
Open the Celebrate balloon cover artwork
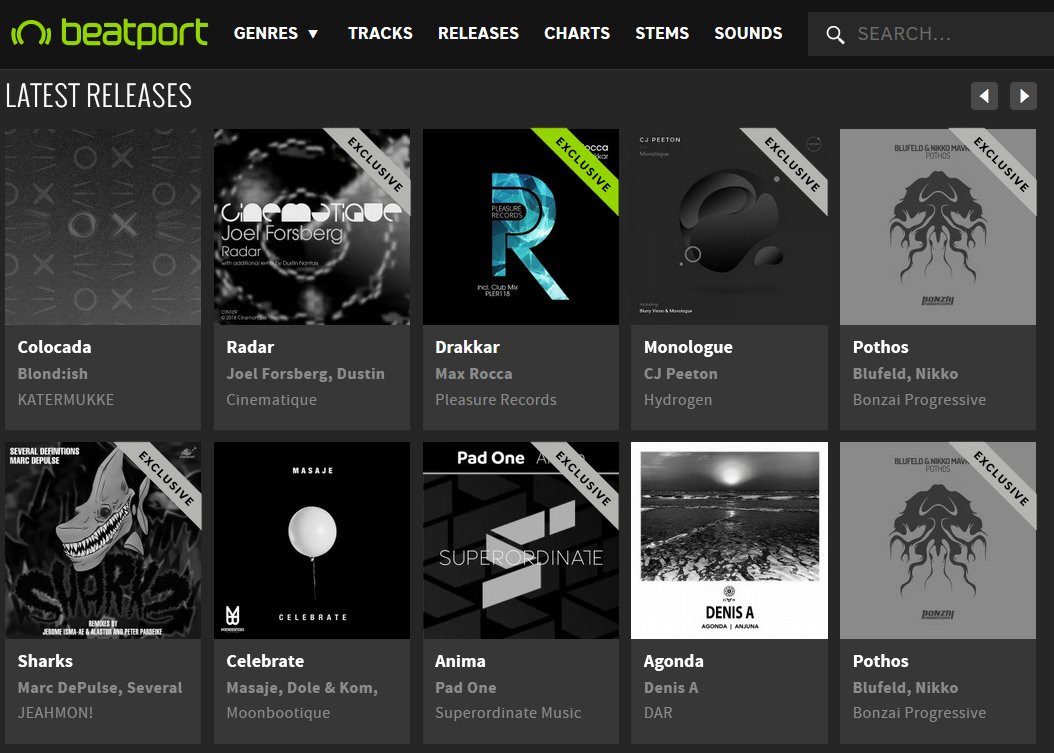[312, 541]
